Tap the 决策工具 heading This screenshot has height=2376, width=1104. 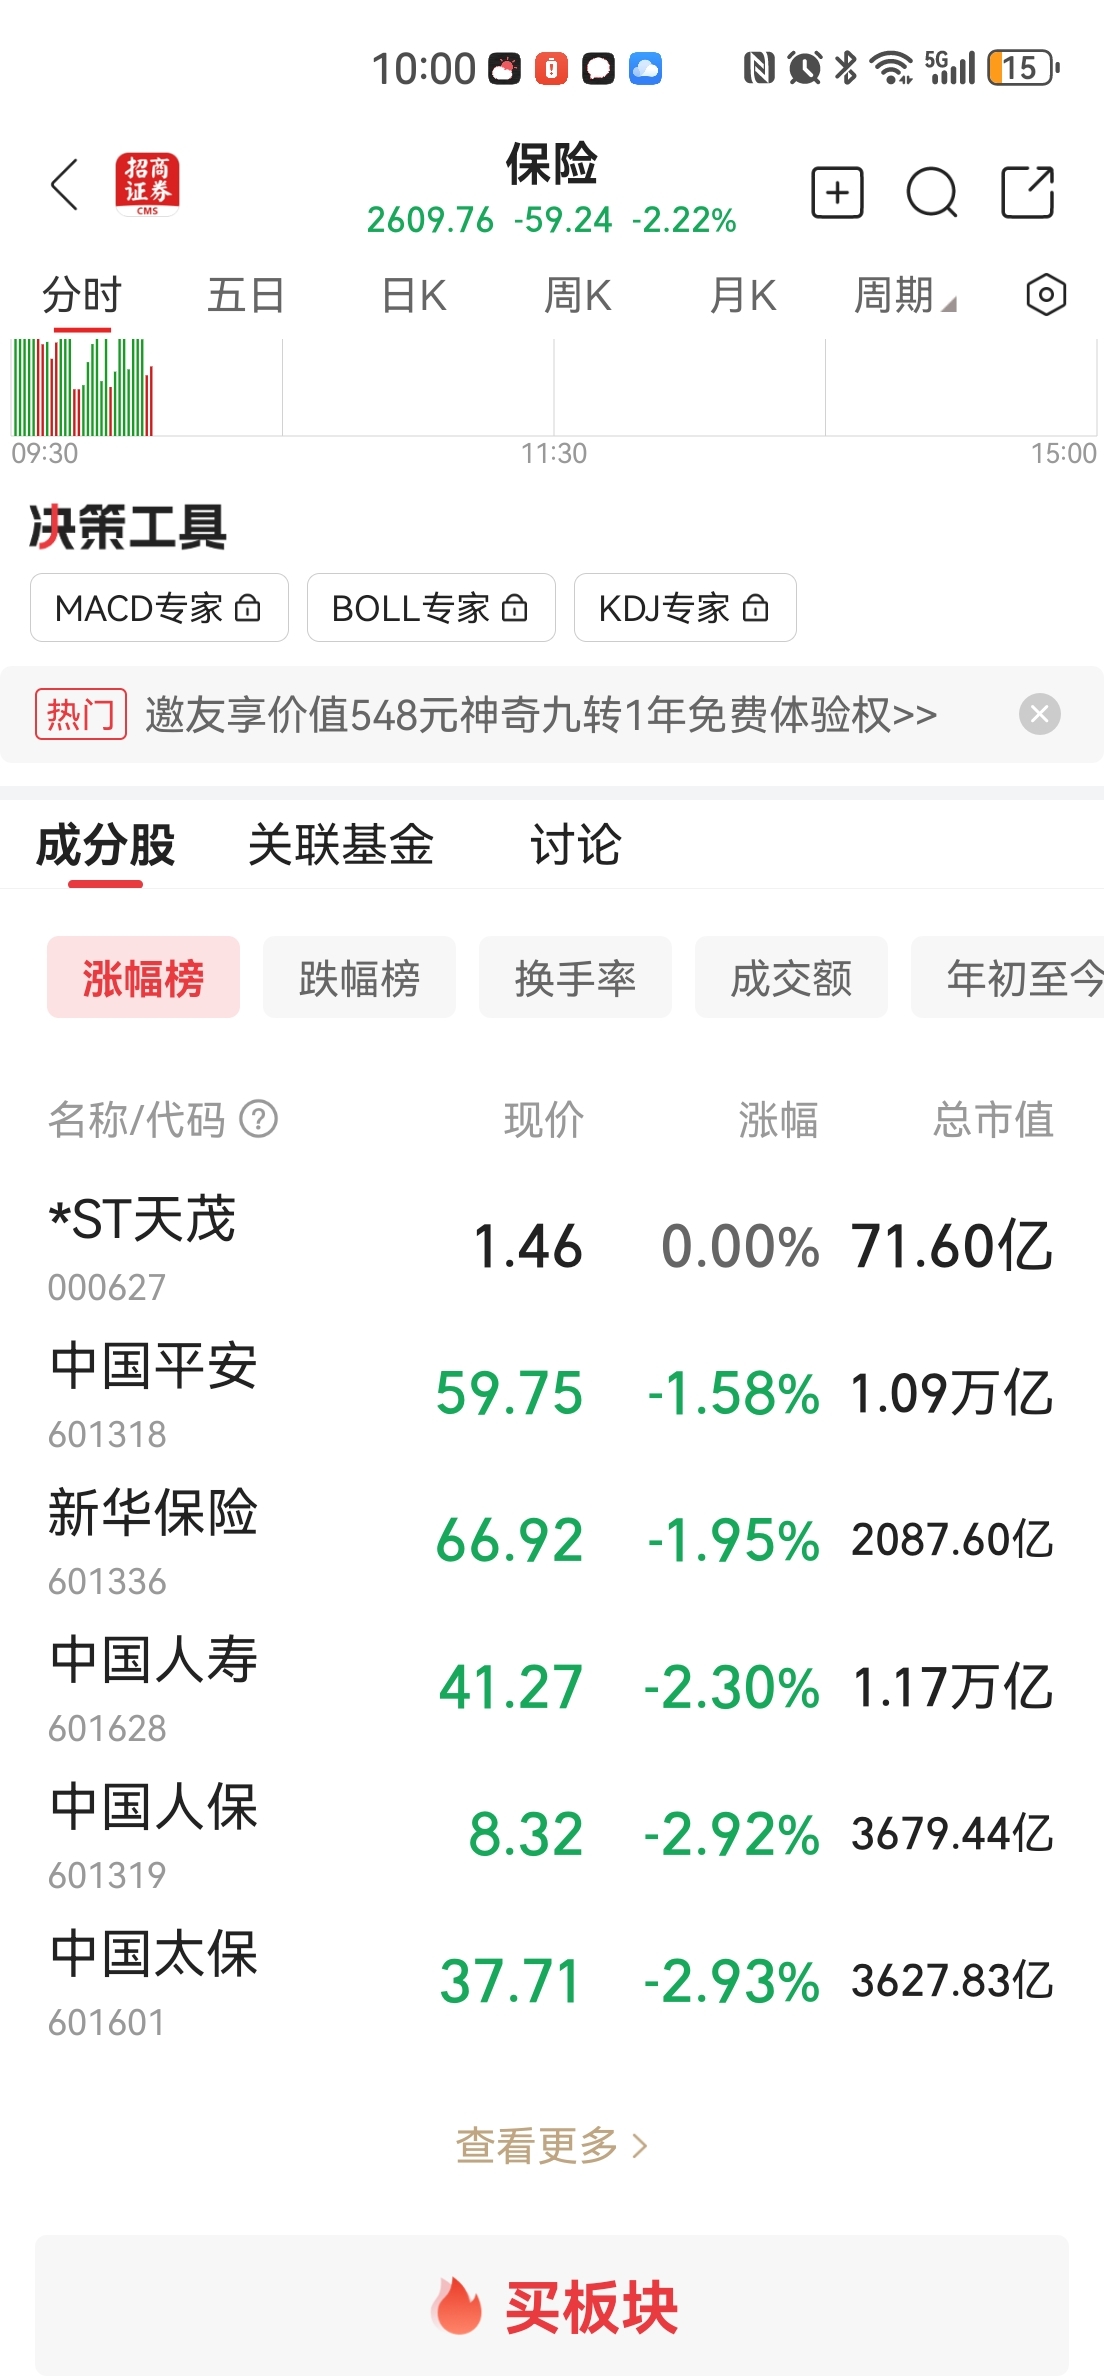[x=128, y=526]
